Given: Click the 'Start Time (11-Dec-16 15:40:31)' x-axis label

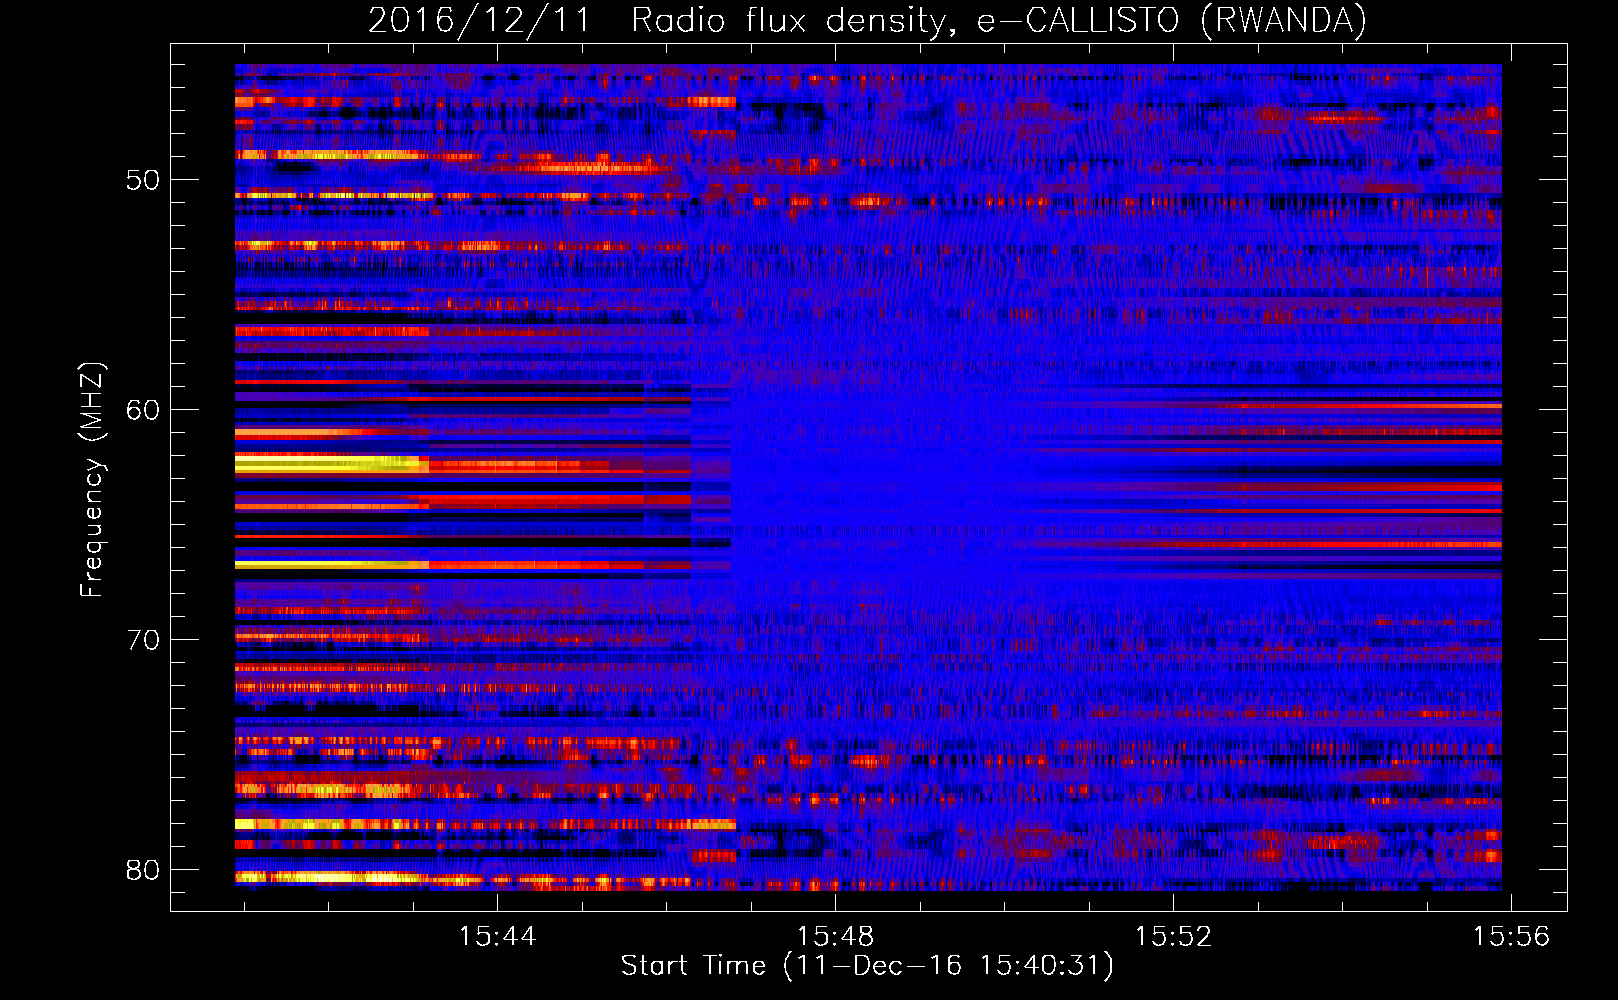Looking at the screenshot, I should pyautogui.click(x=867, y=966).
